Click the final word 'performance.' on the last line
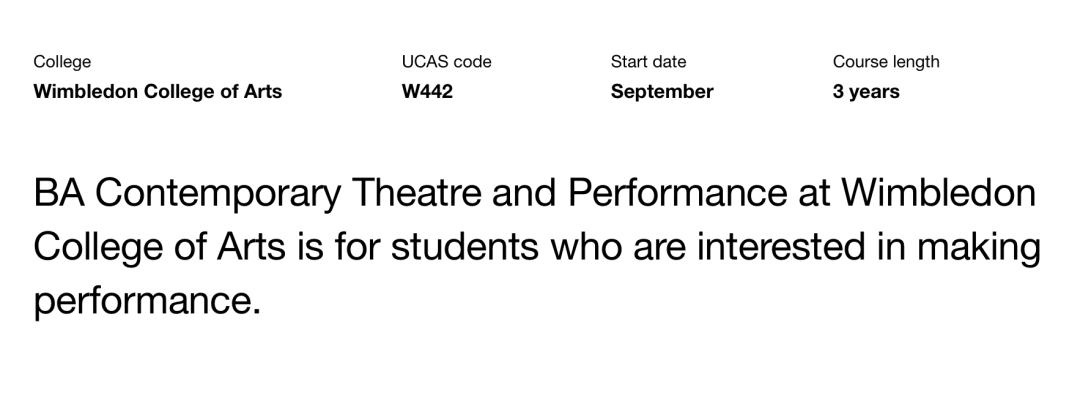Image resolution: width=1080 pixels, height=393 pixels. click(147, 303)
